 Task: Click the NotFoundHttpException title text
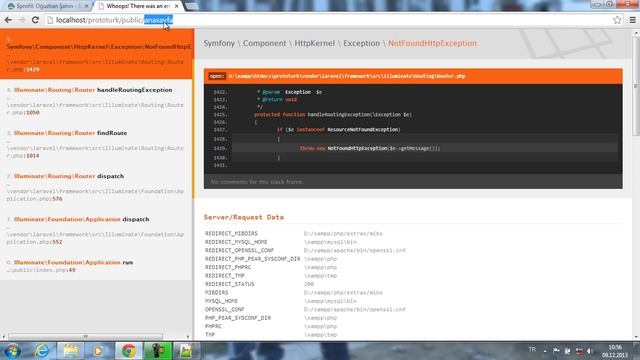[x=432, y=43]
